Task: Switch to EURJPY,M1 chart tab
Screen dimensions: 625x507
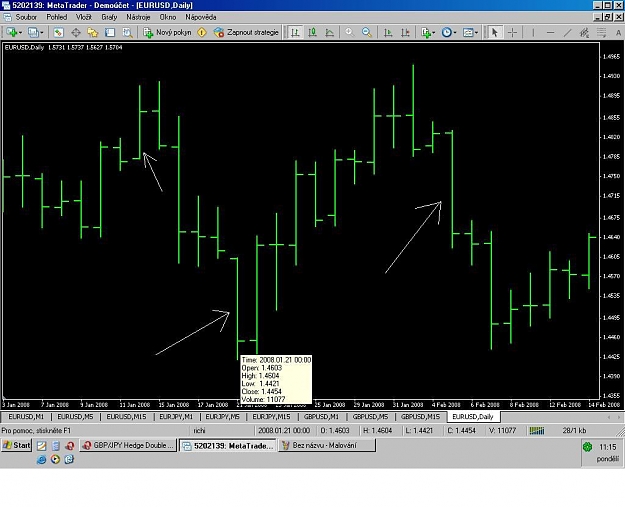Action: tap(176, 417)
